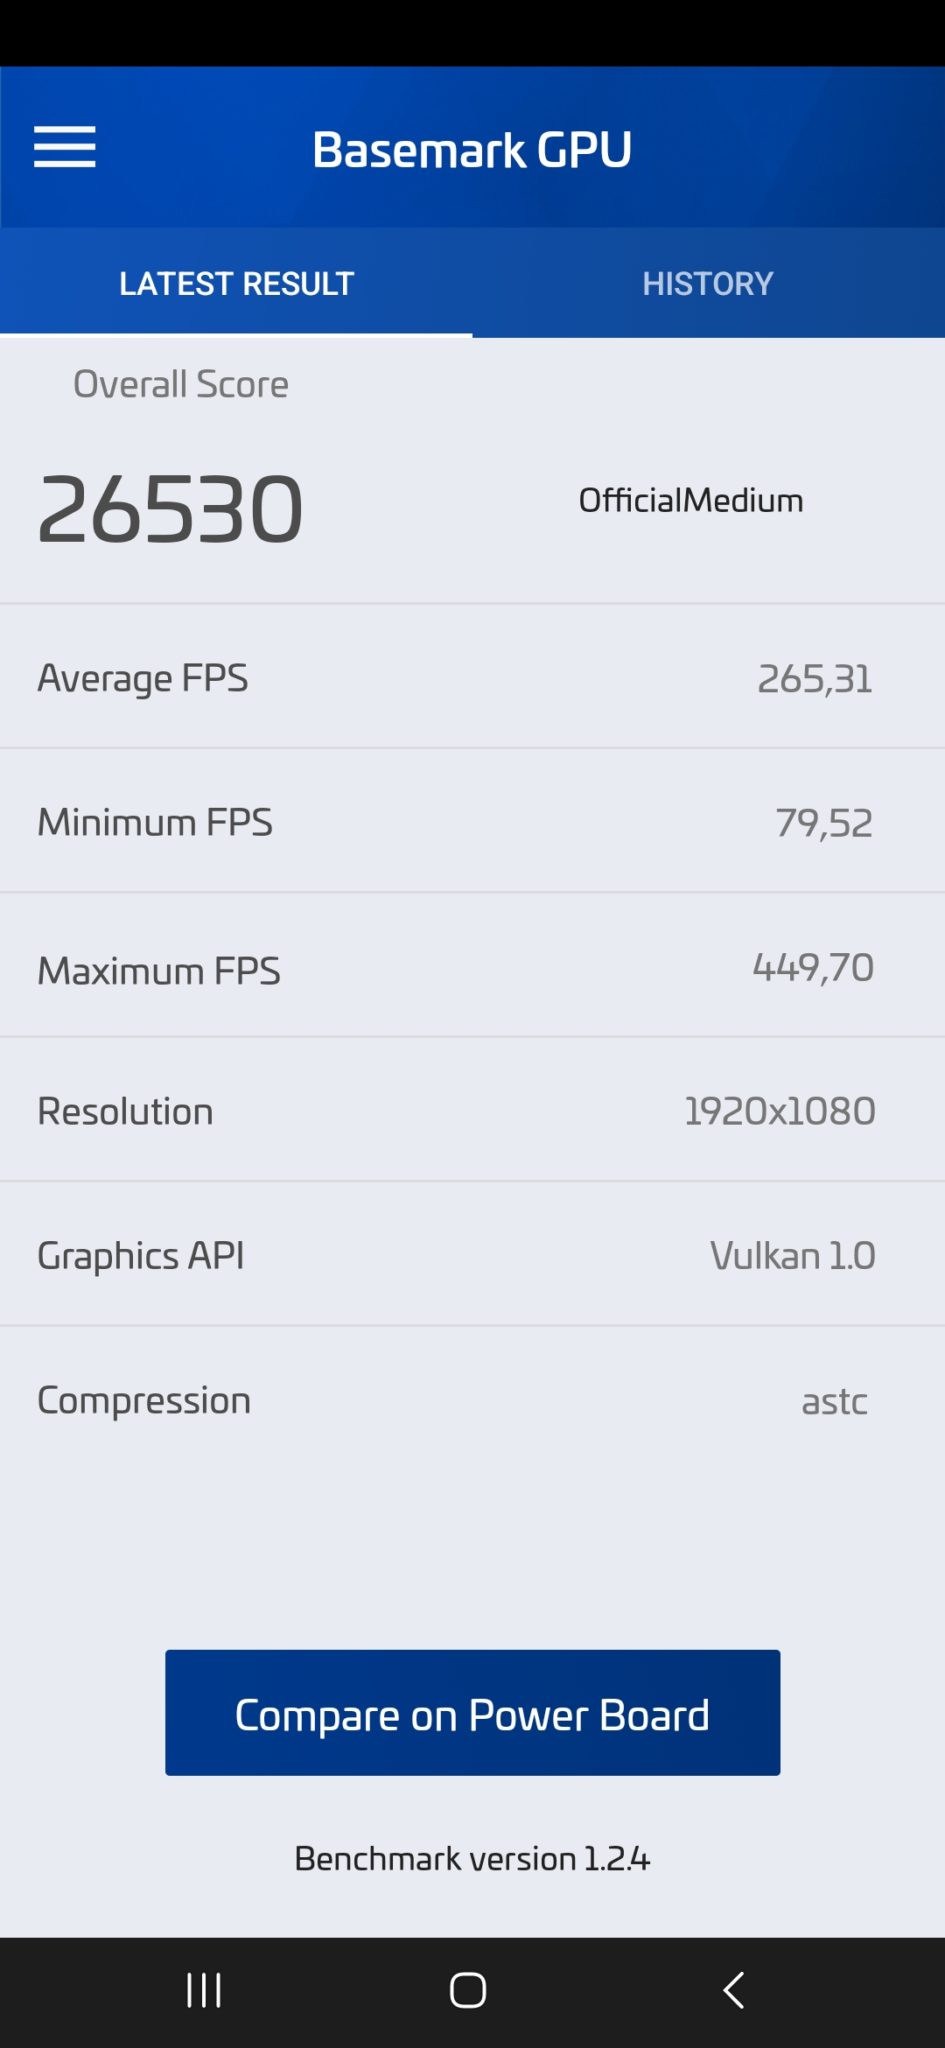
Task: Tap the Maximum FPS value 449,70
Action: 813,967
